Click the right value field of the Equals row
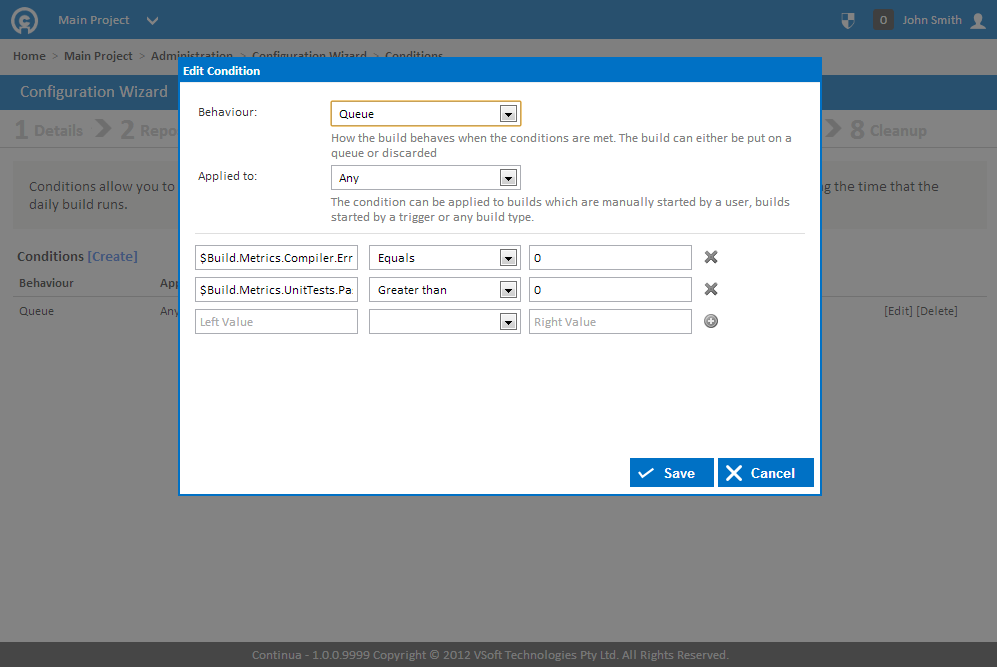This screenshot has width=997, height=667. point(610,258)
